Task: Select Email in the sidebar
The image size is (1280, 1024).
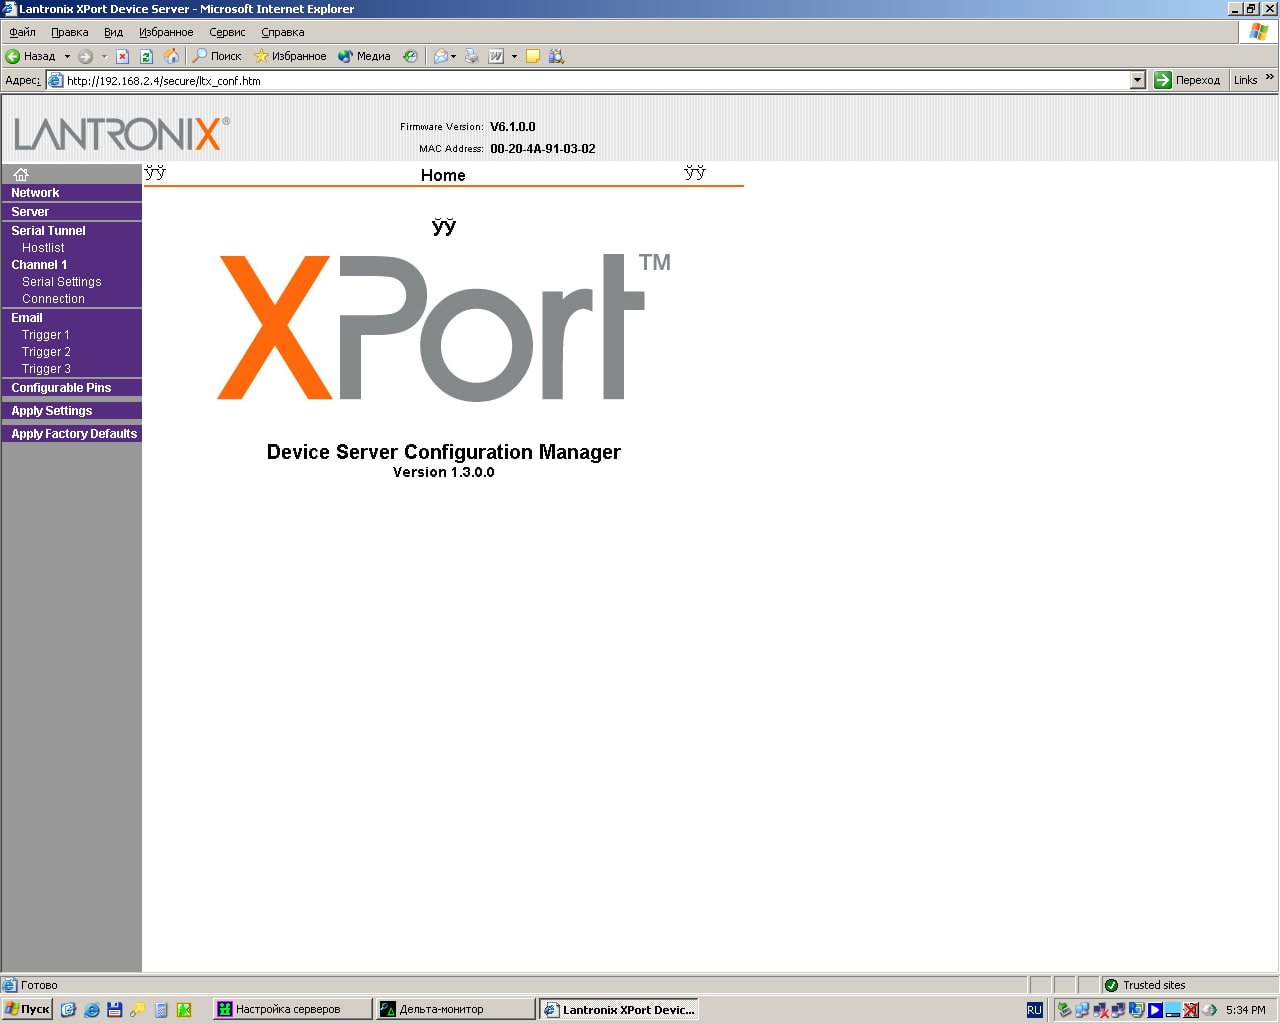Action: 27,318
